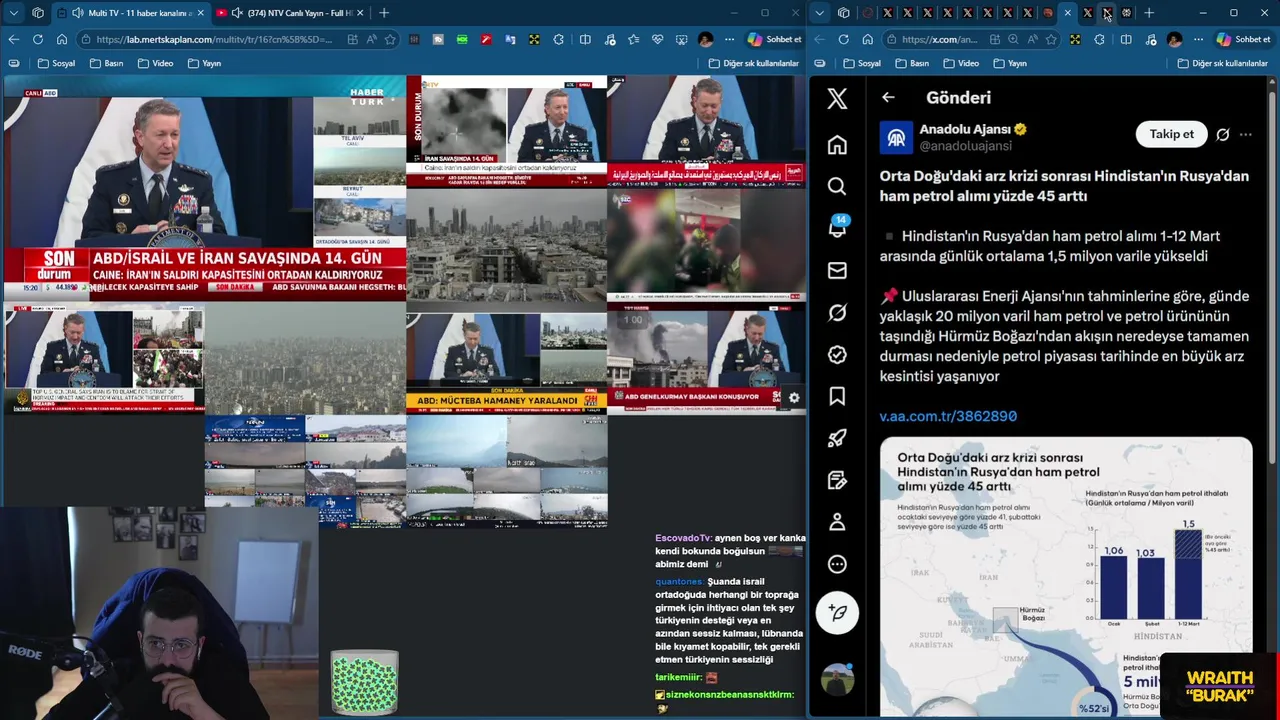Open Video bookmarks folder in x.com window

(961, 63)
